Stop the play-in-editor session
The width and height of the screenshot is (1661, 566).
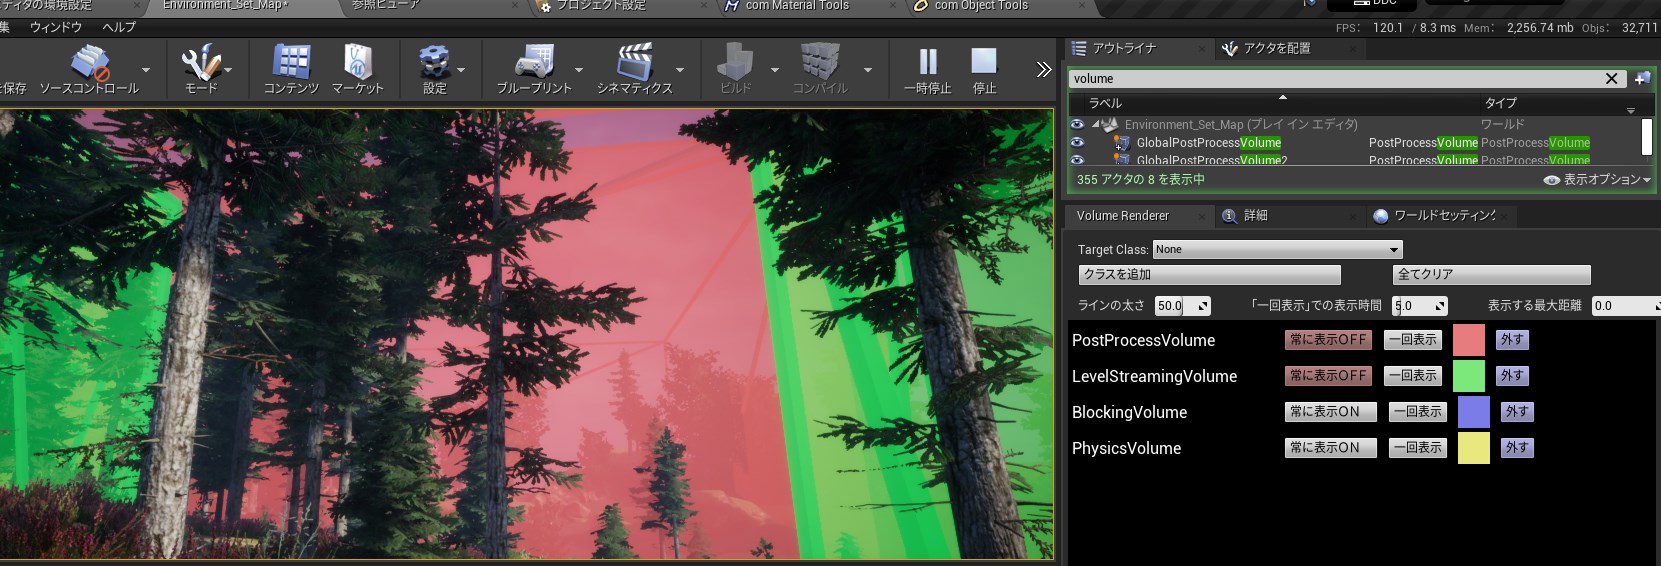[984, 65]
